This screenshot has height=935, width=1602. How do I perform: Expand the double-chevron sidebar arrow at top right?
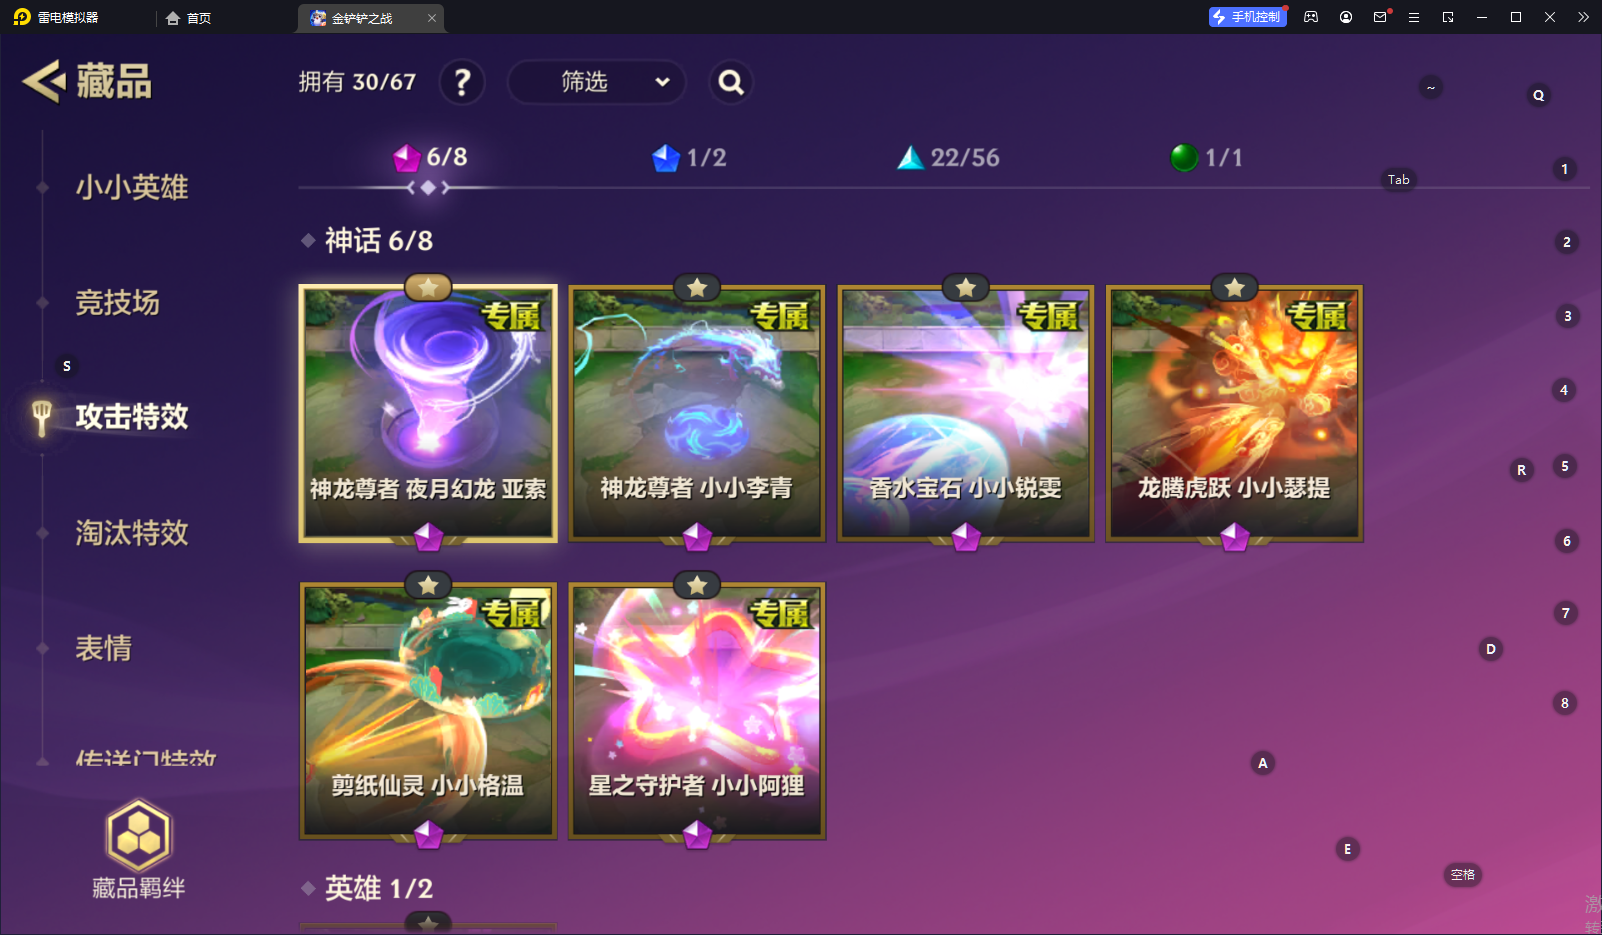(1583, 17)
